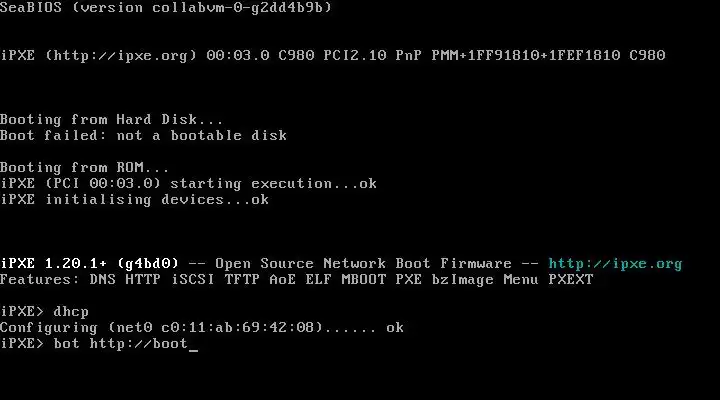Click the 'Booting from Hard Disk...' line

pos(112,120)
